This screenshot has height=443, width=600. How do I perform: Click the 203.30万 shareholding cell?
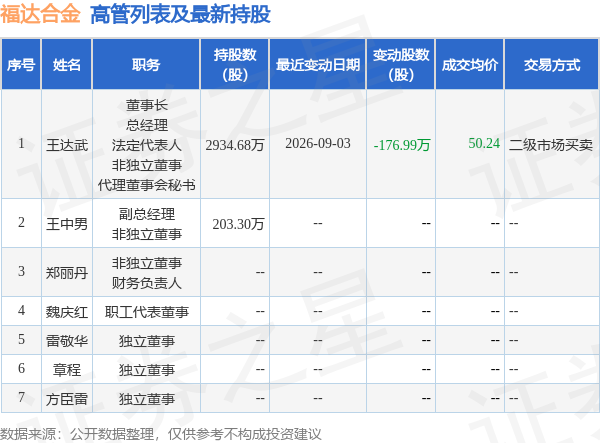pyautogui.click(x=238, y=224)
